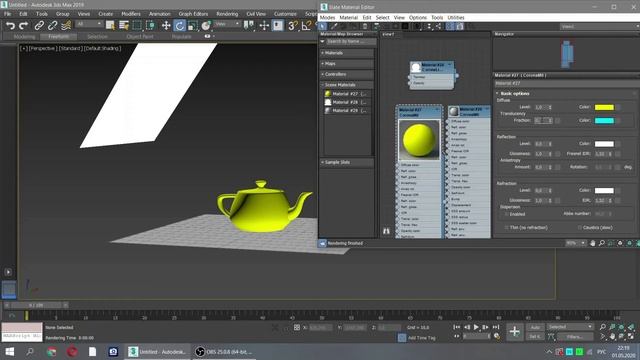Click the zoom magnifier in Material Editor status bar
The image size is (640, 360).
[602, 243]
